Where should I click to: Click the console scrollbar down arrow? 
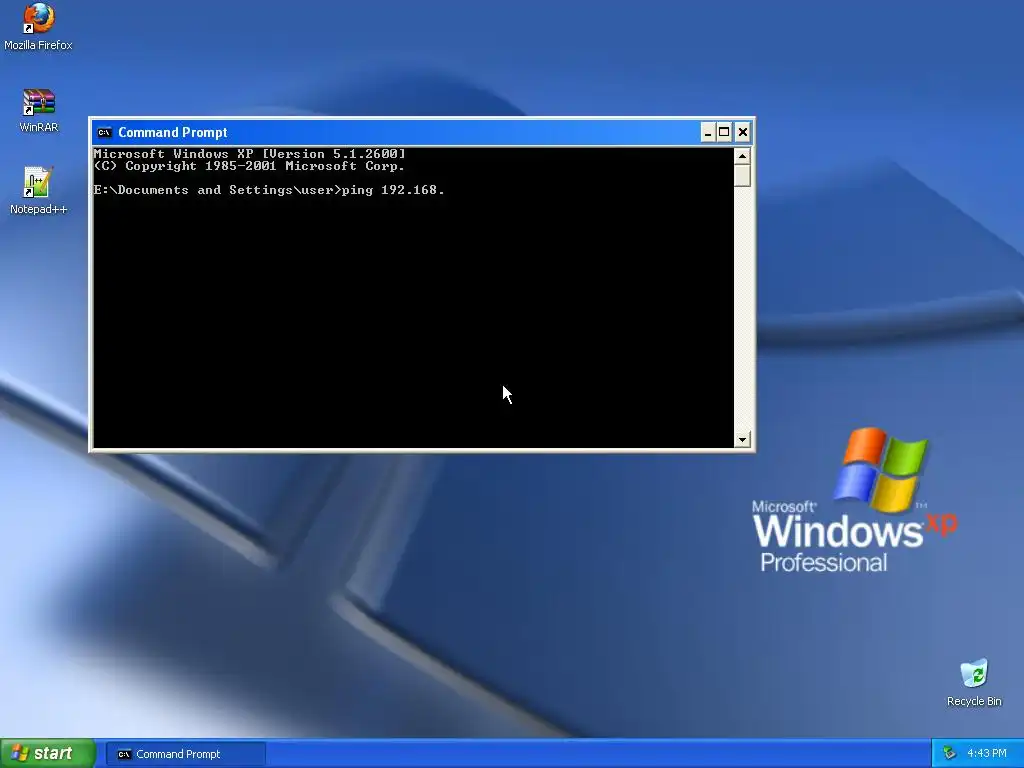pos(742,440)
